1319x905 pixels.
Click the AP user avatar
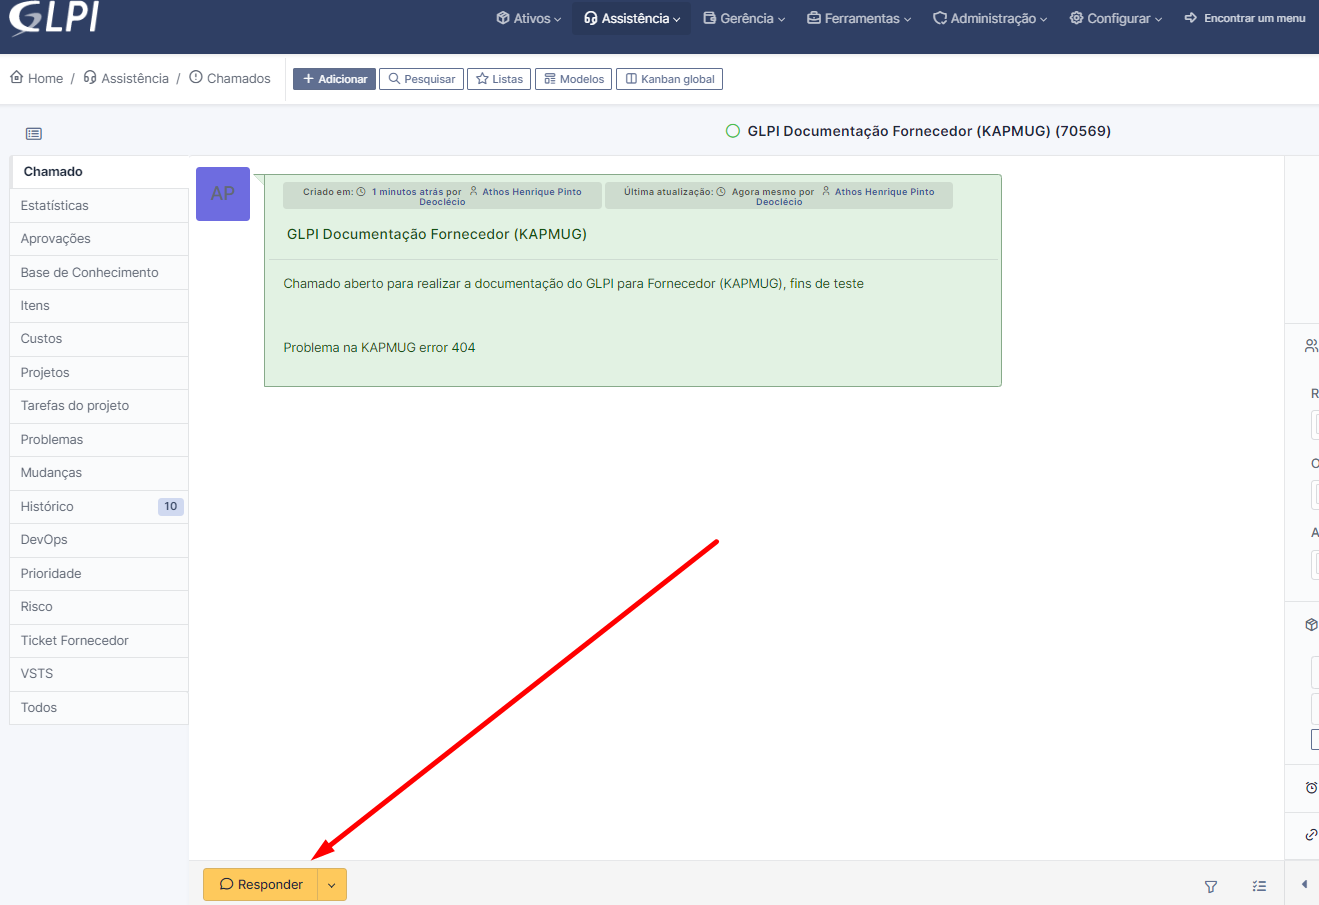(x=223, y=194)
